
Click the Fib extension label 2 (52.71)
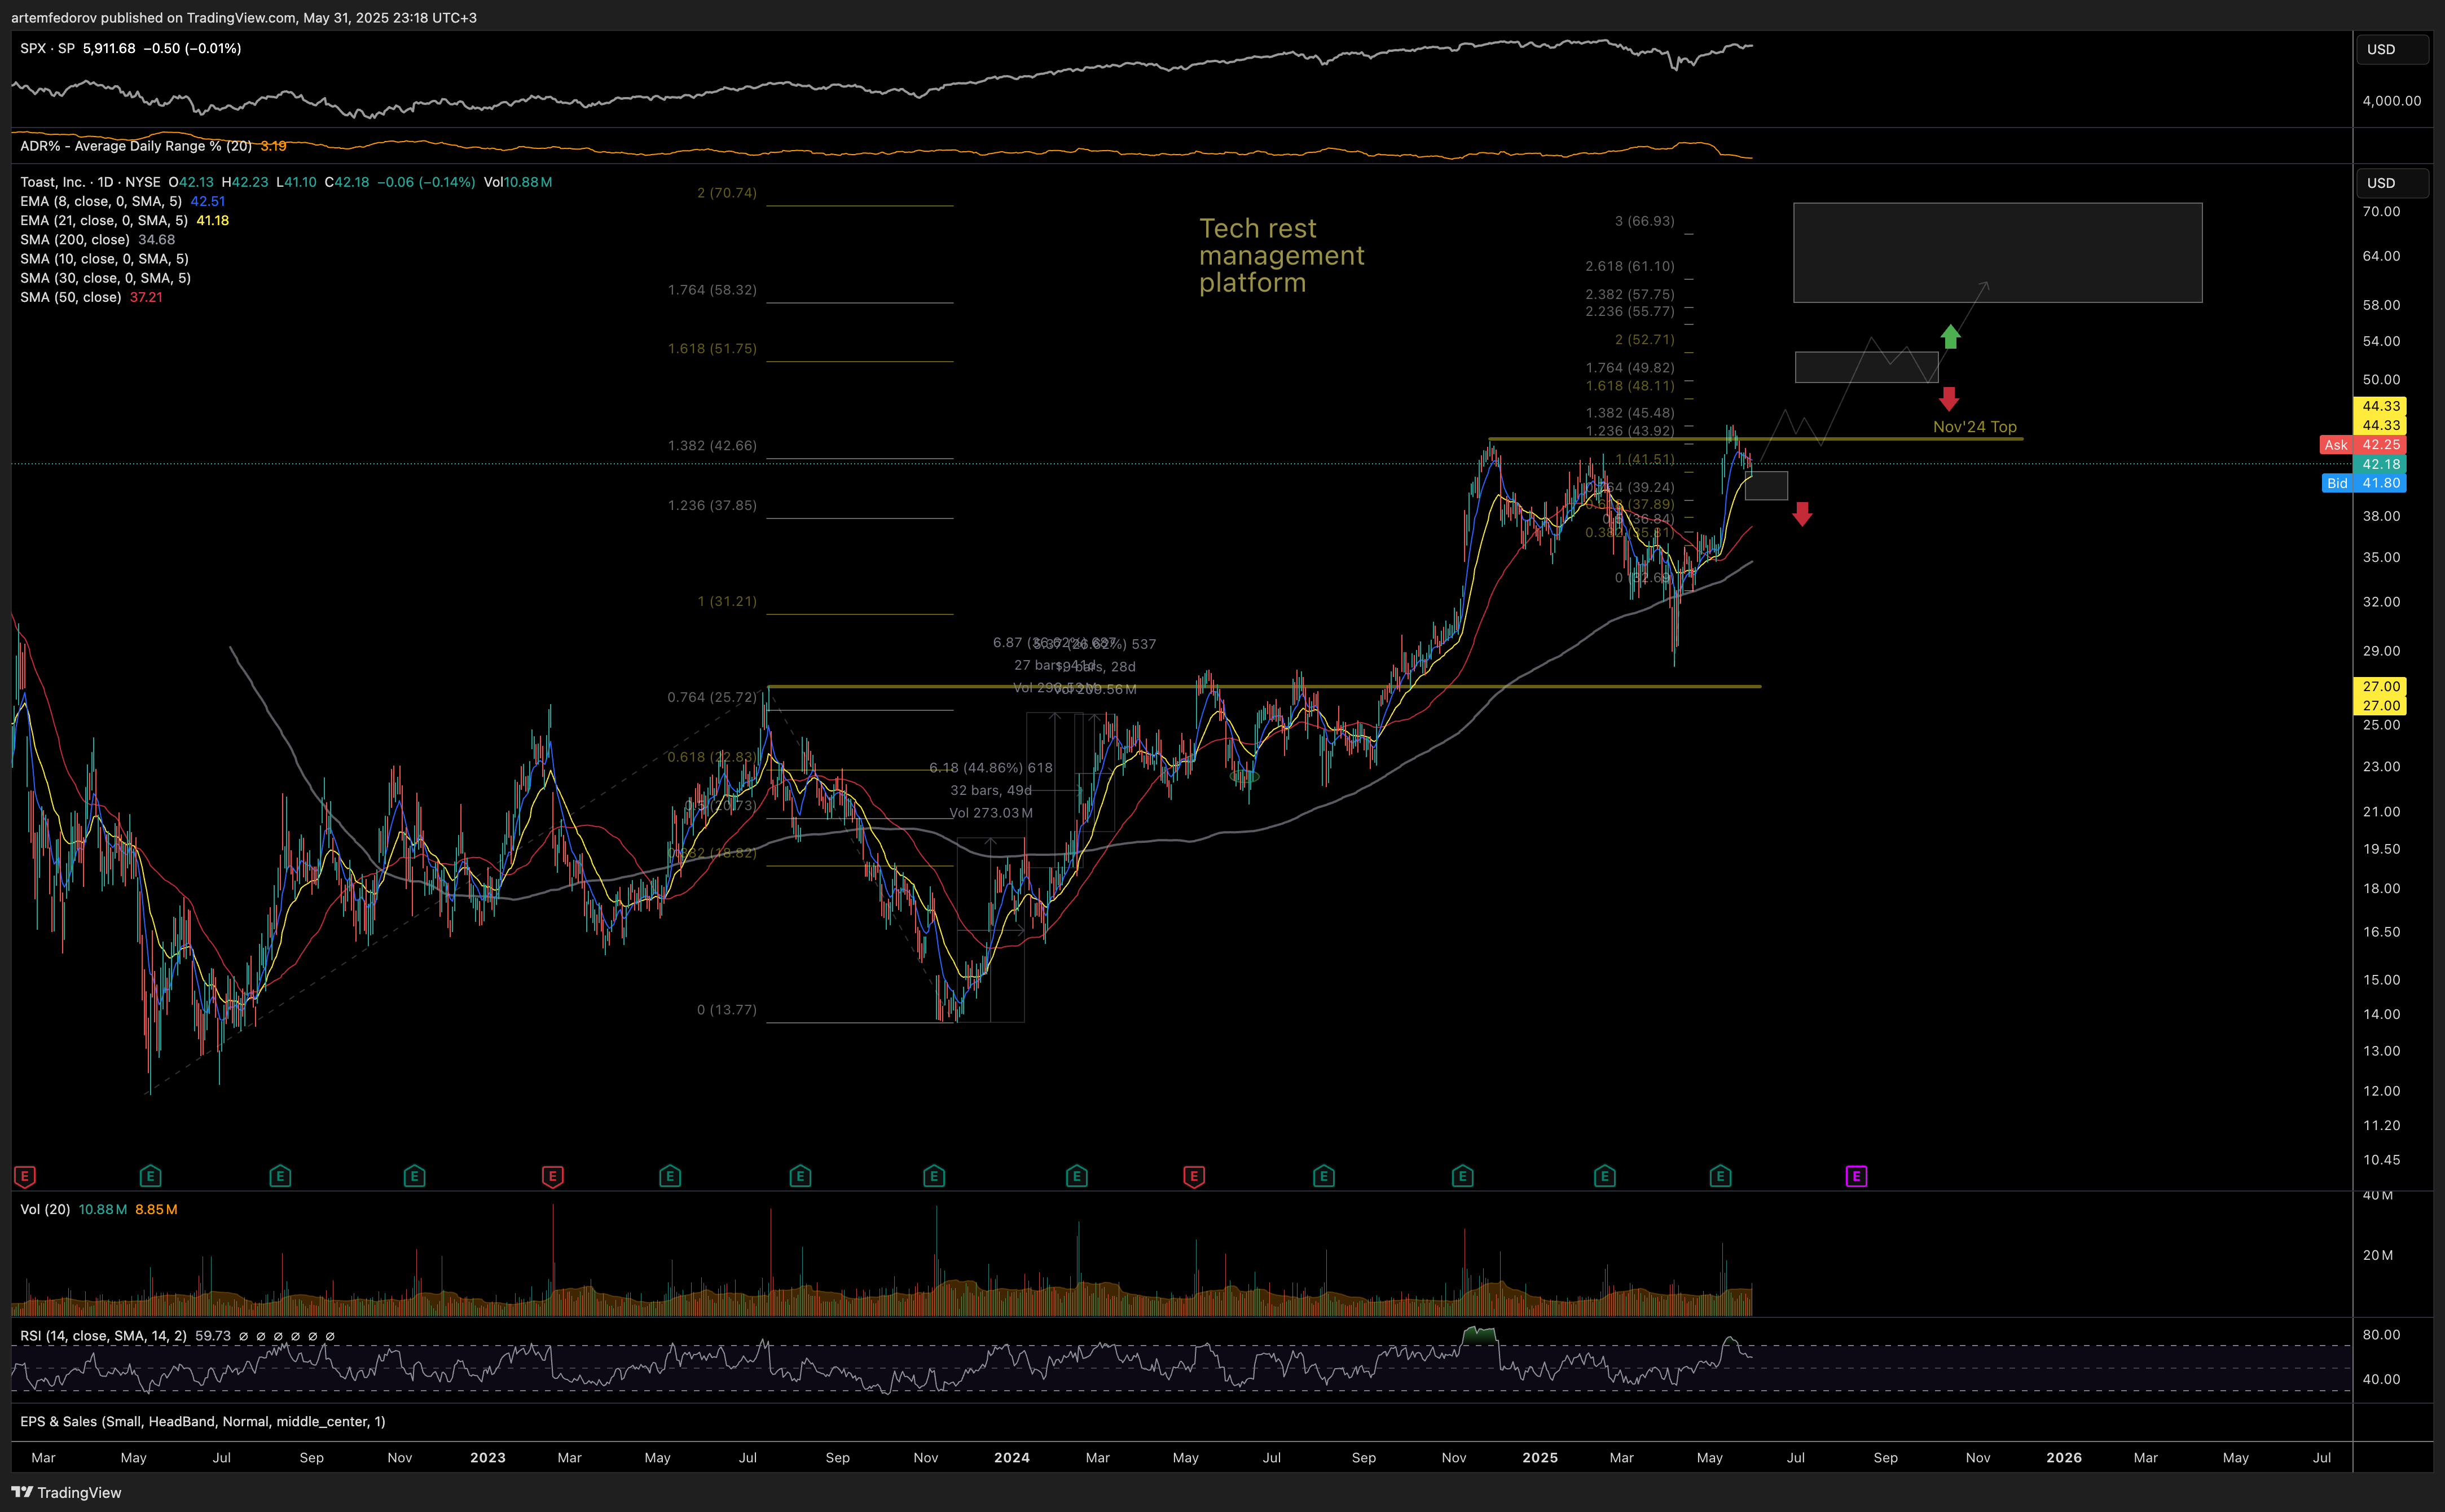[x=1644, y=340]
